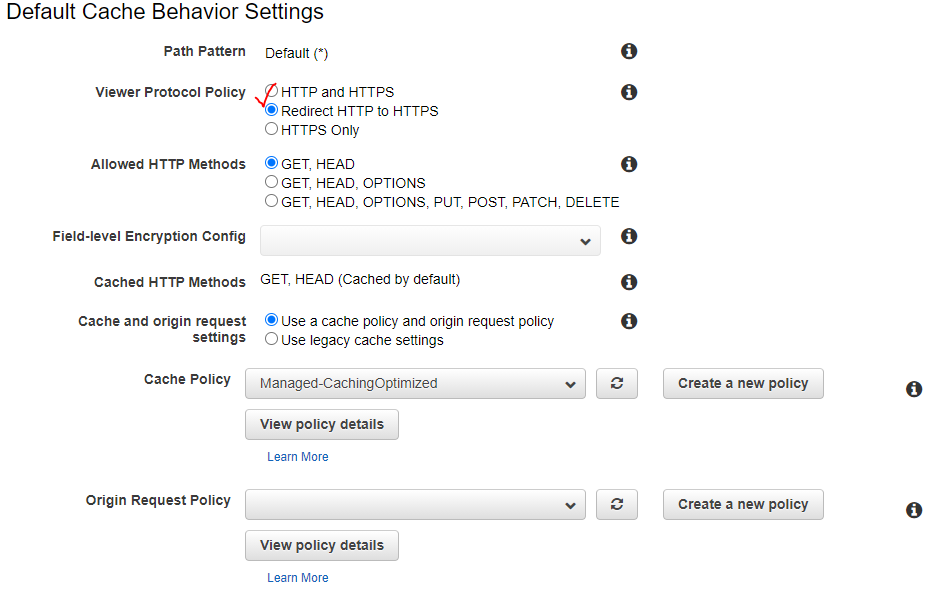The width and height of the screenshot is (952, 591).
Task: Show info tooltip for Allowed HTTP Methods
Action: pyautogui.click(x=629, y=164)
